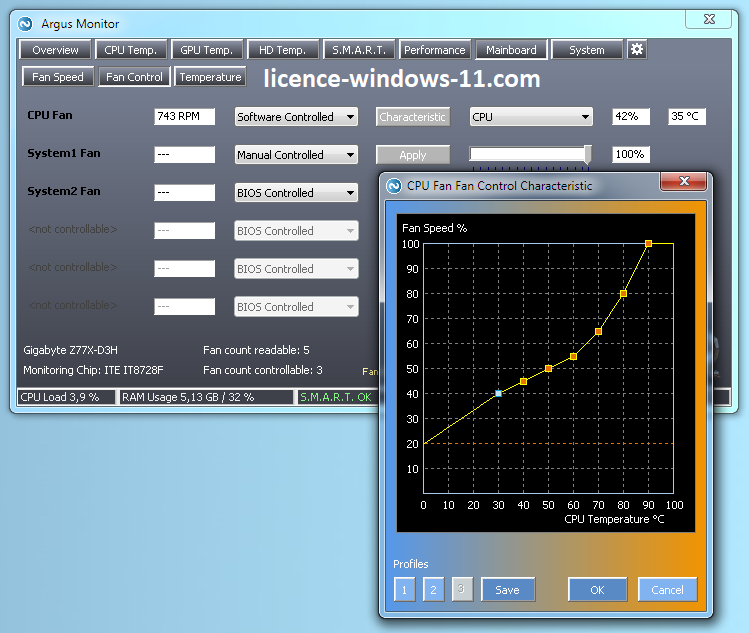Go to the Fan Speed subtab
Viewport: 749px width, 633px height.
[x=58, y=77]
